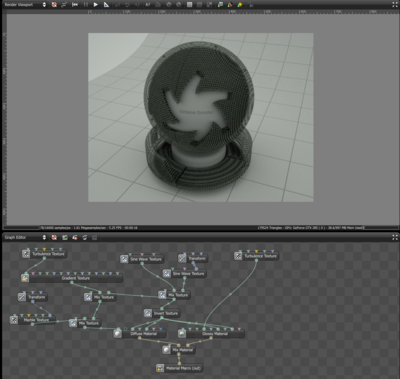
Task: Click the green image icon in Graph Editor toolbar
Action: [x=65, y=237]
